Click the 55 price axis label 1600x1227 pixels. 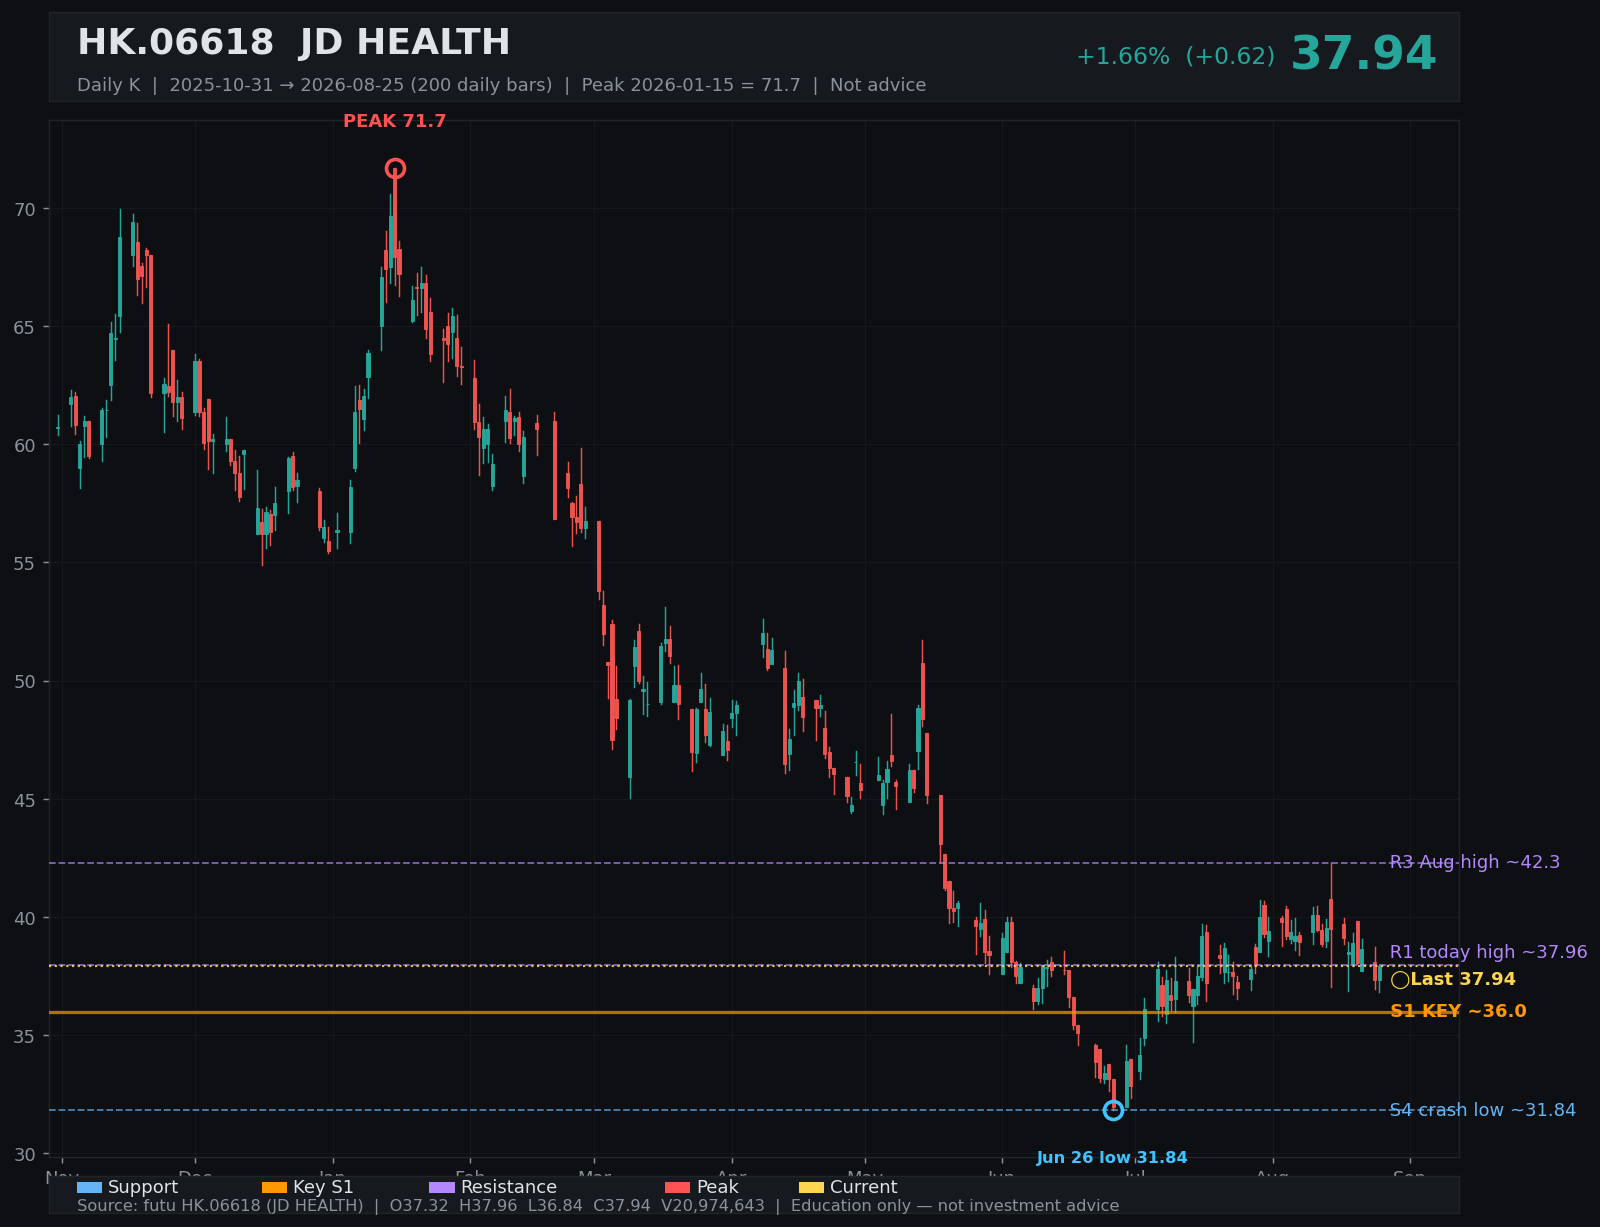[25, 563]
